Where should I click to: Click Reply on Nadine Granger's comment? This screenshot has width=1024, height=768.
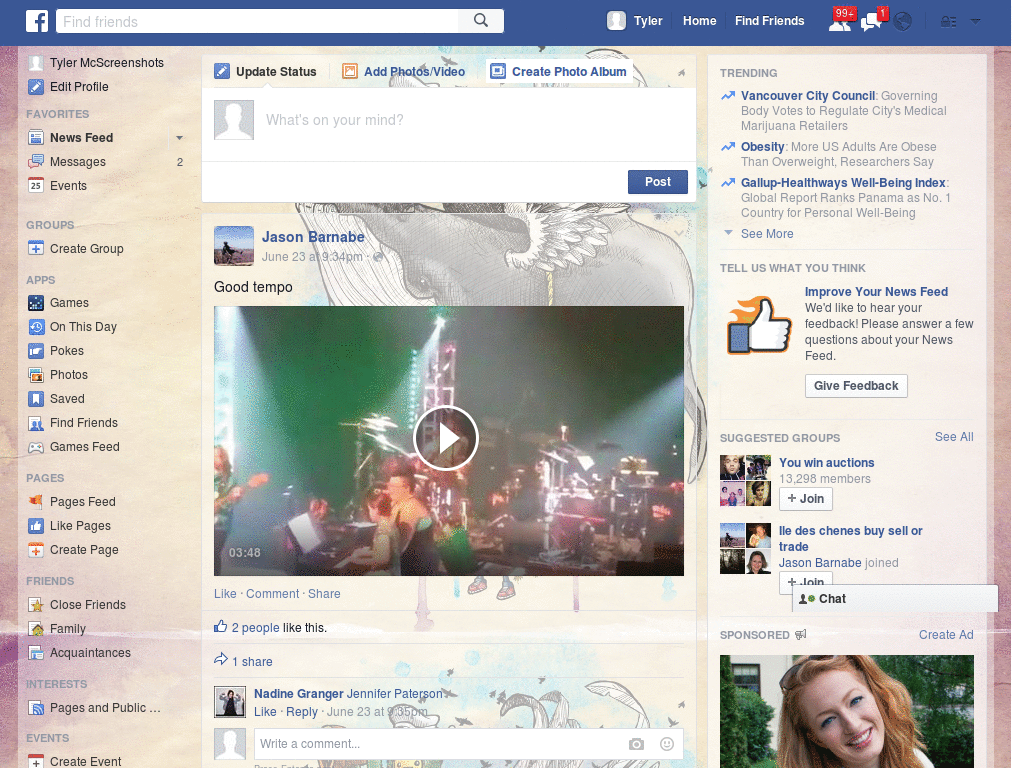[302, 712]
